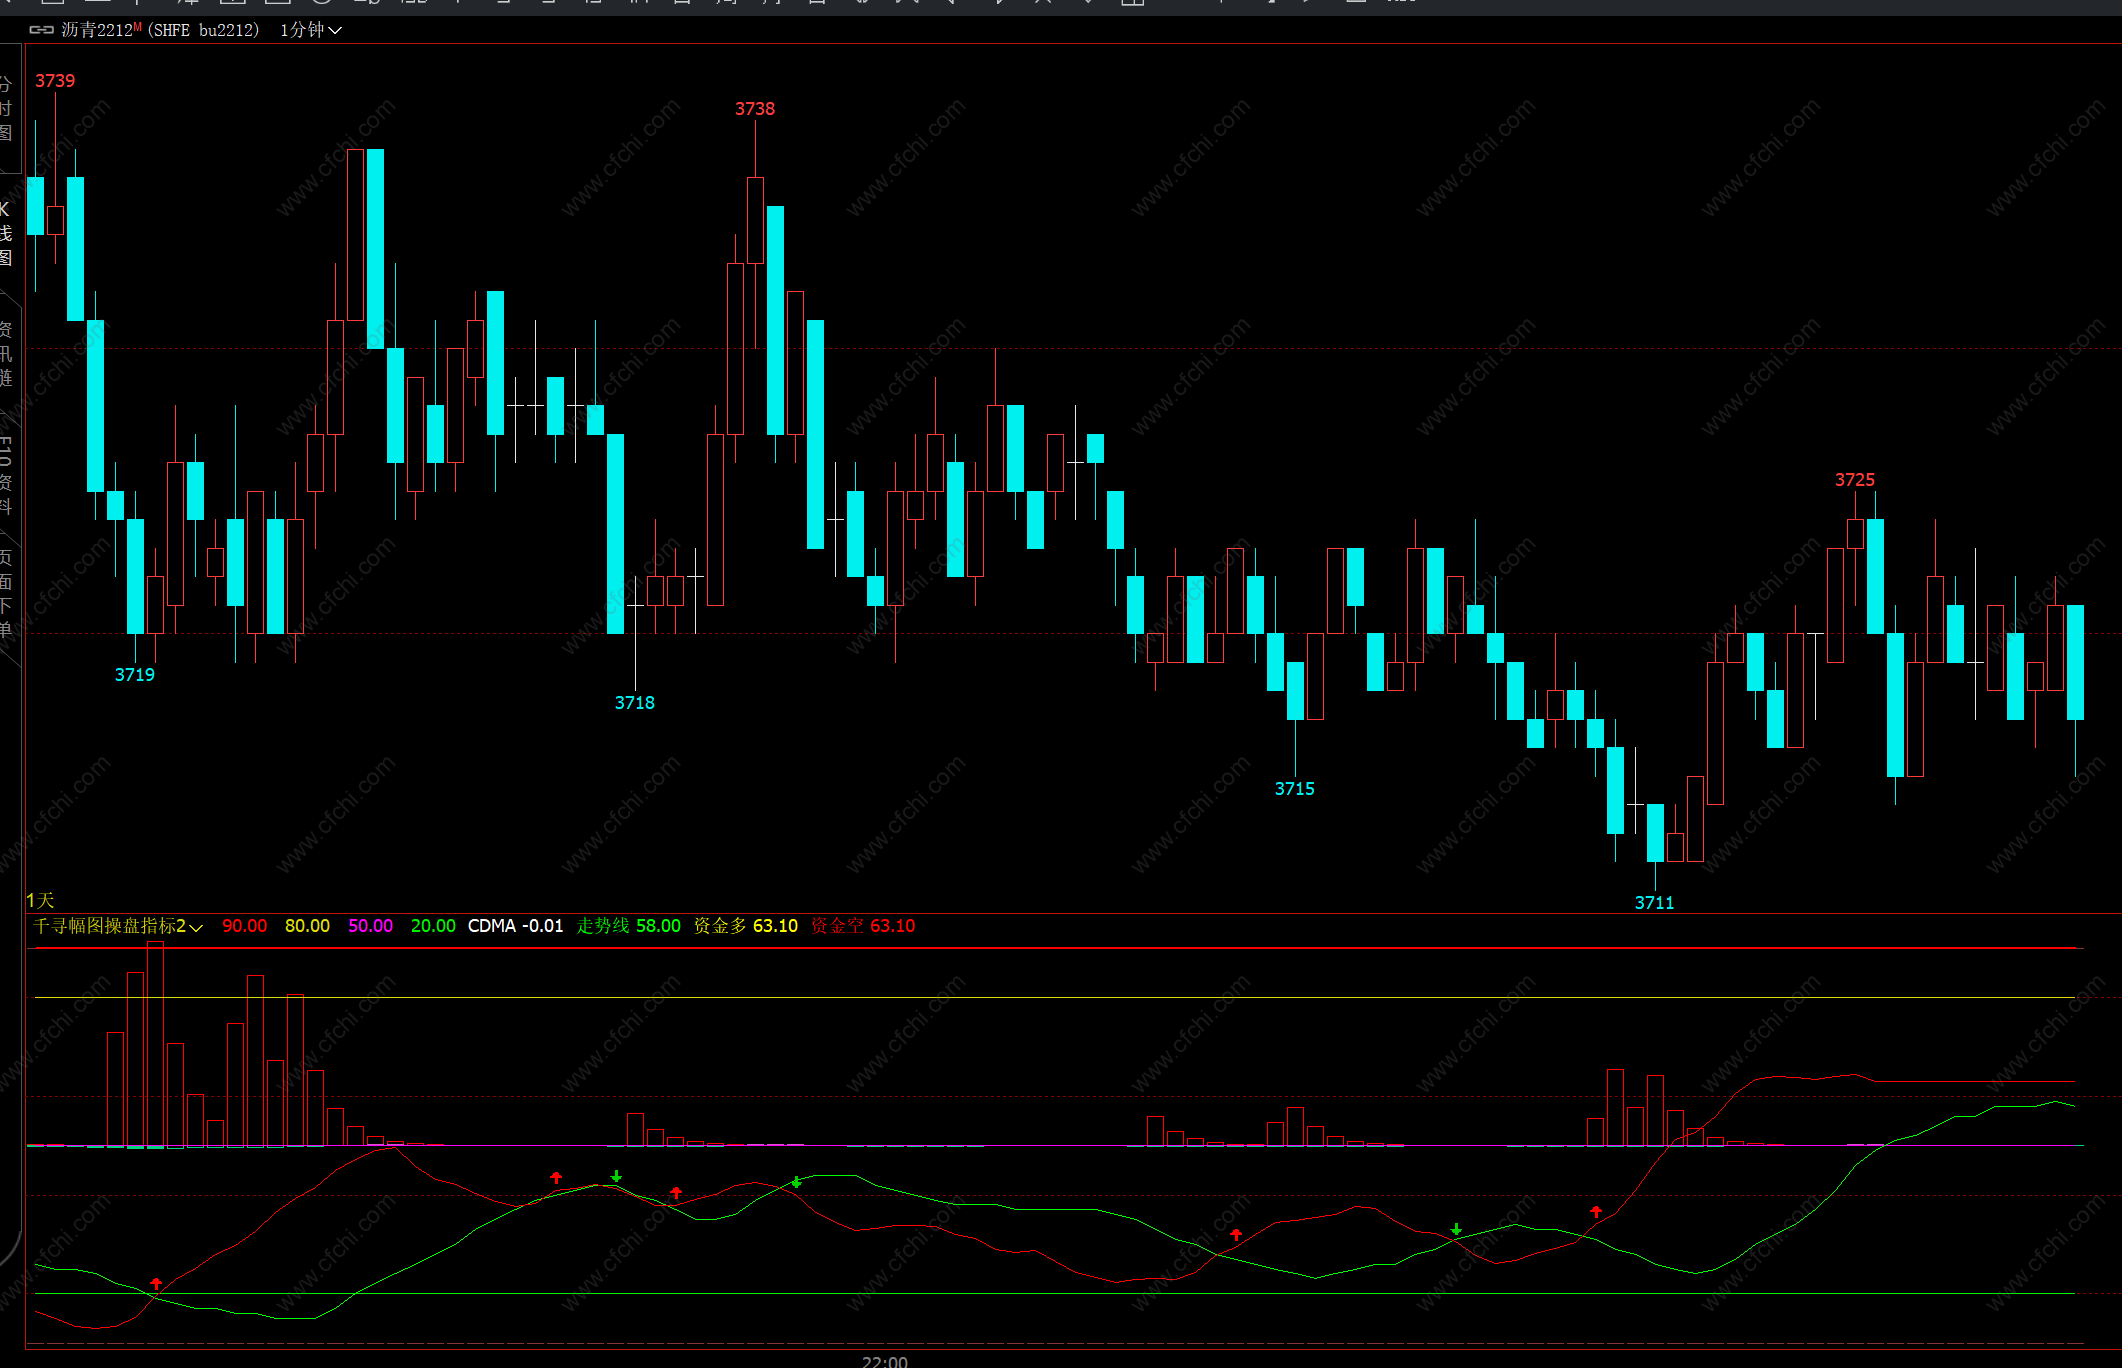This screenshot has height=1368, width=2122.
Task: Click the 1天 label below the chart
Action: [40, 900]
